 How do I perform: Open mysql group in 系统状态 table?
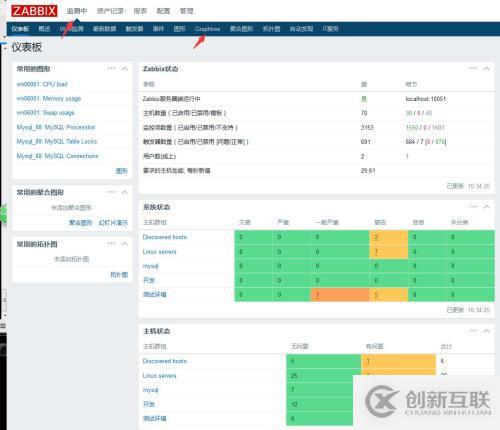[x=151, y=266]
